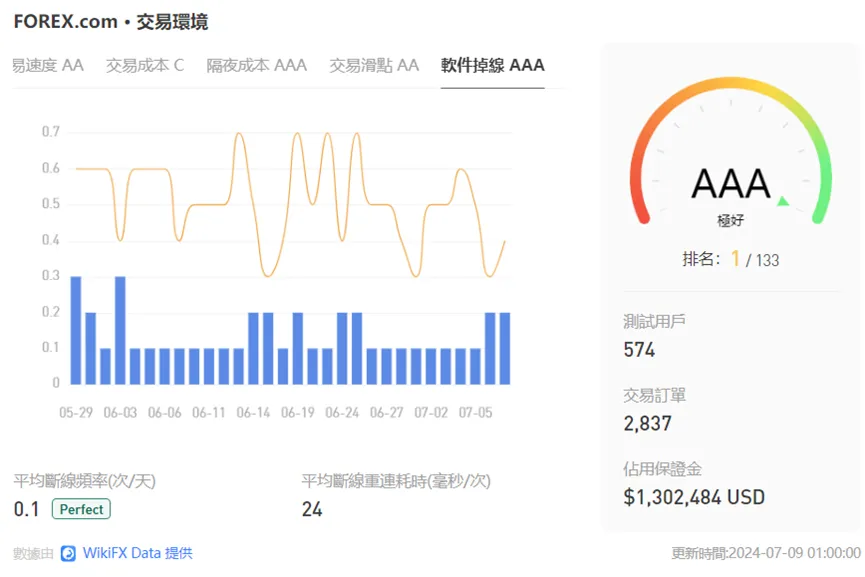Click the reconnect time value 24
Viewport: 865px width, 577px height.
coord(312,509)
